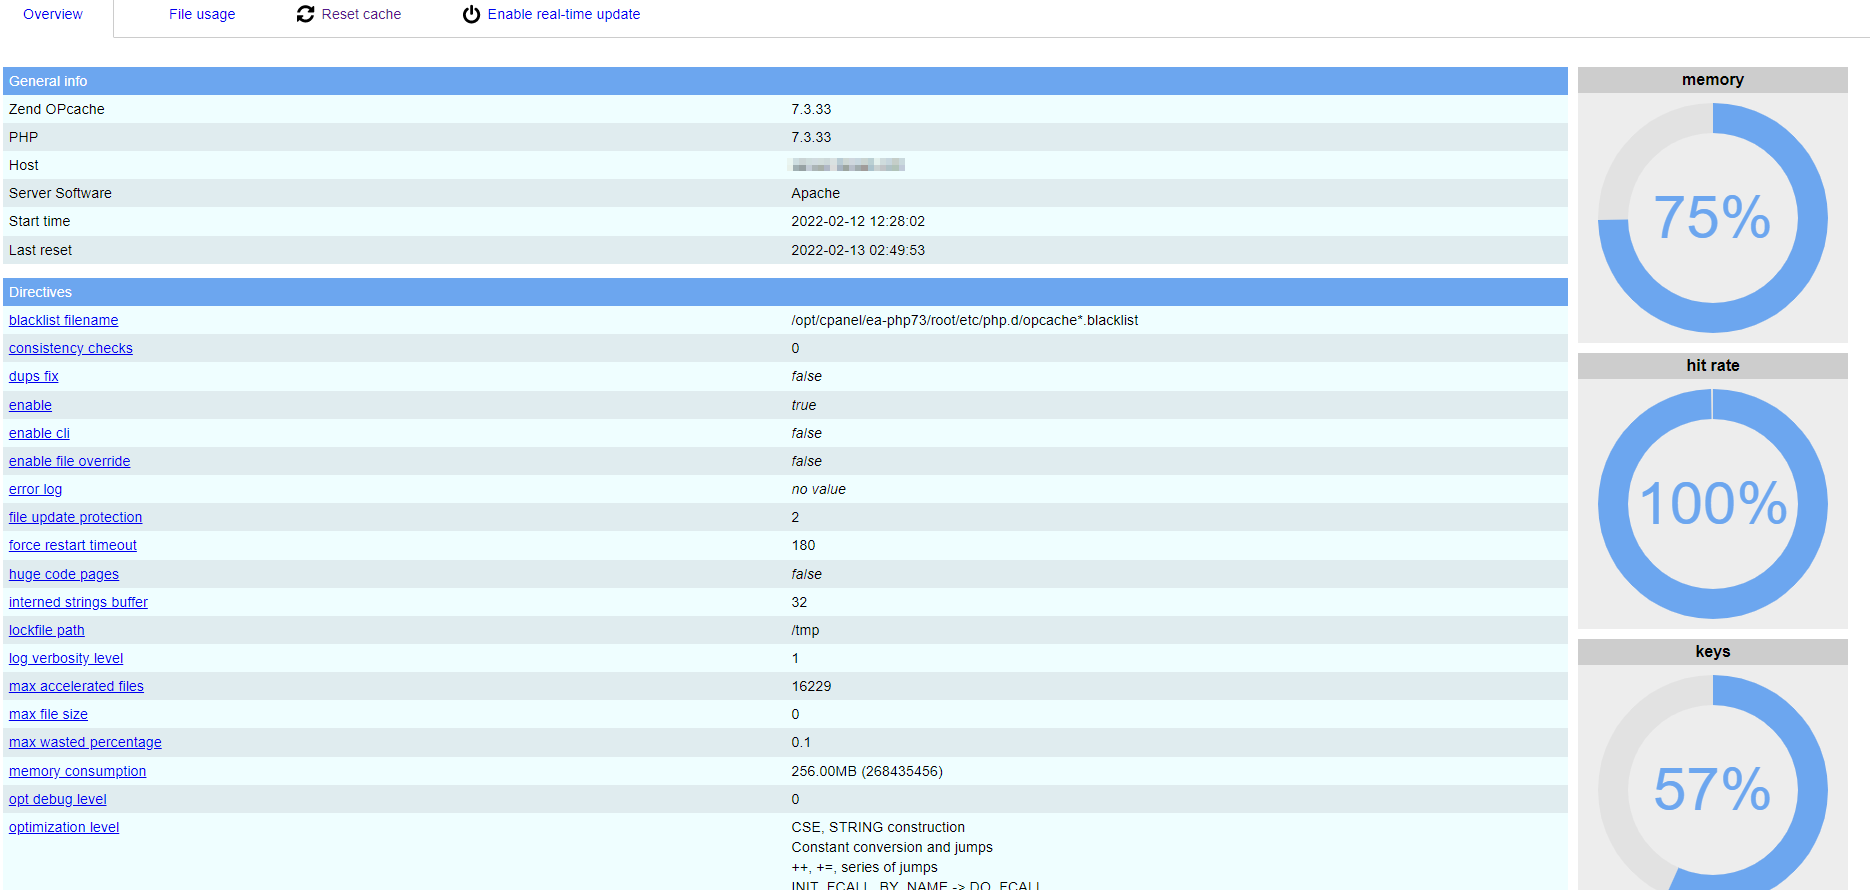Open the blacklist filename directive link
Screen dimensions: 1870x890
pyautogui.click(x=63, y=320)
